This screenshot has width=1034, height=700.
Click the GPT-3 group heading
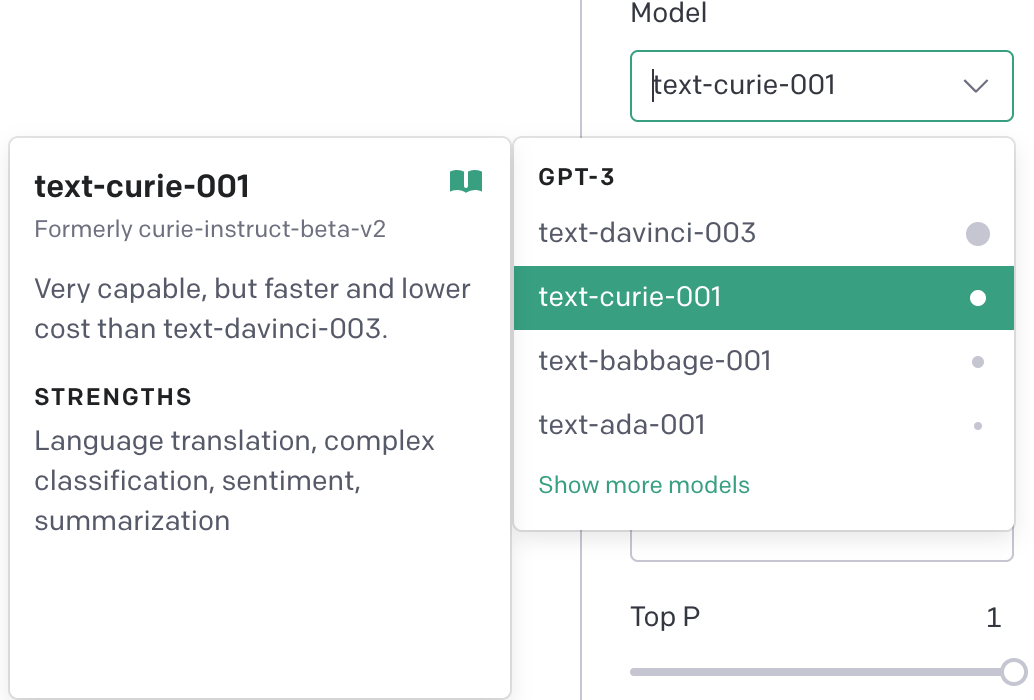coord(576,178)
